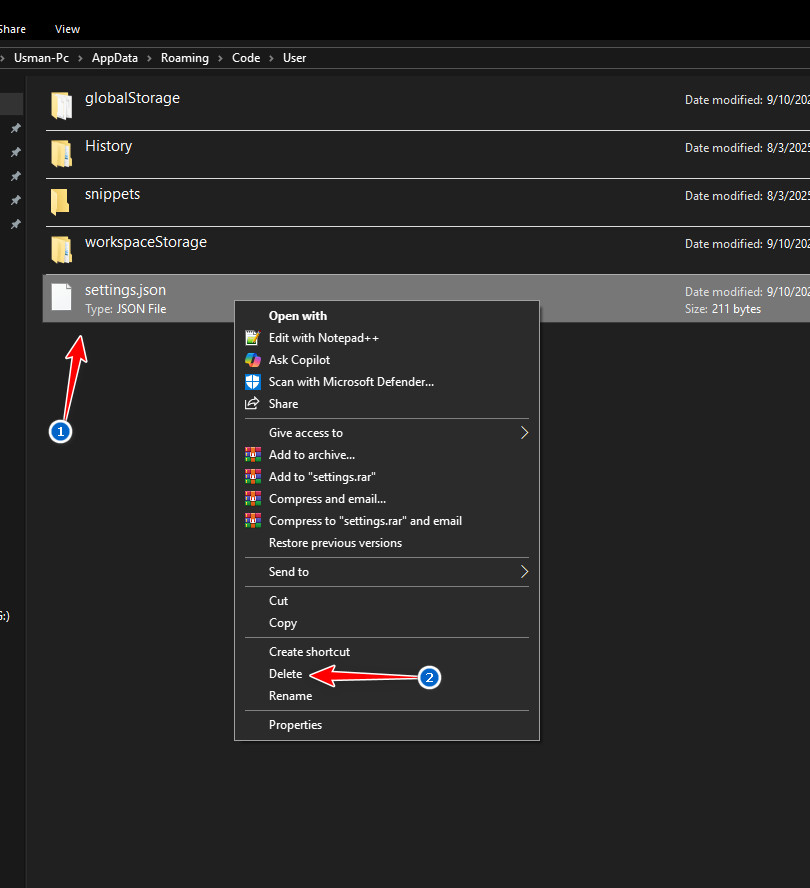Viewport: 810px width, 888px height.
Task: Expand the Send to arrow
Action: pos(525,572)
